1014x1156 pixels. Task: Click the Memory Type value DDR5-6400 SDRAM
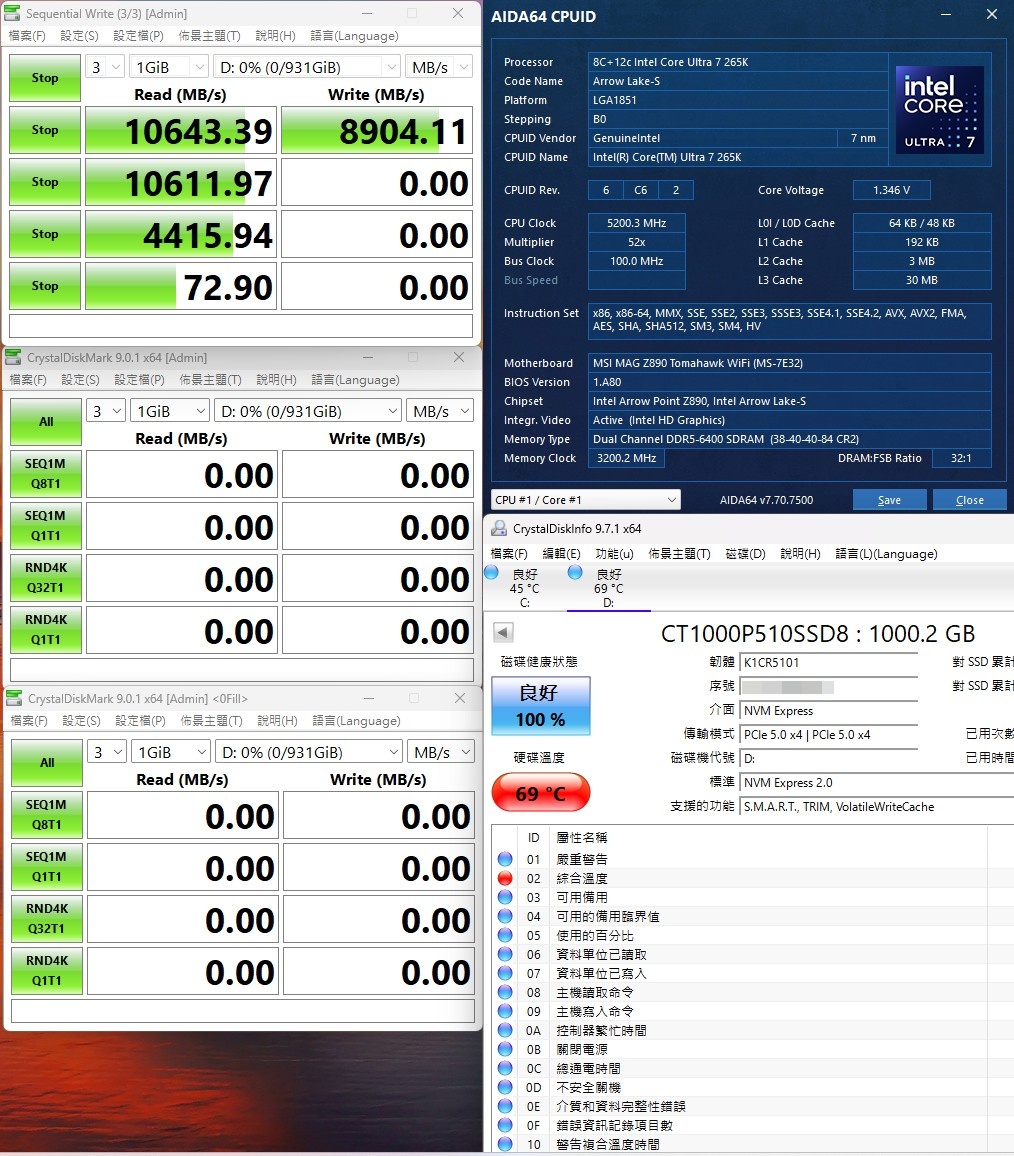tap(789, 439)
